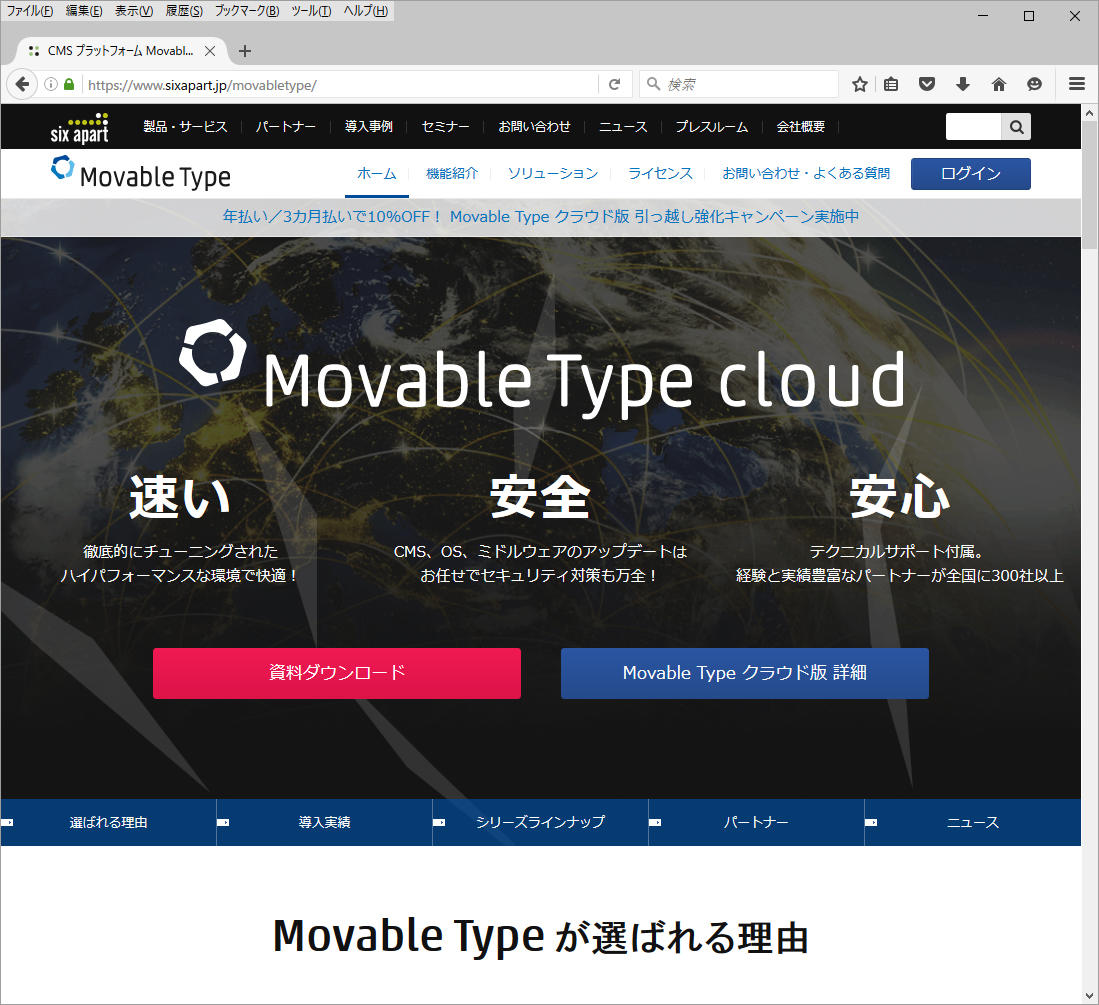1099x1005 pixels.
Task: Click the 安心 heading
Action: click(x=900, y=498)
